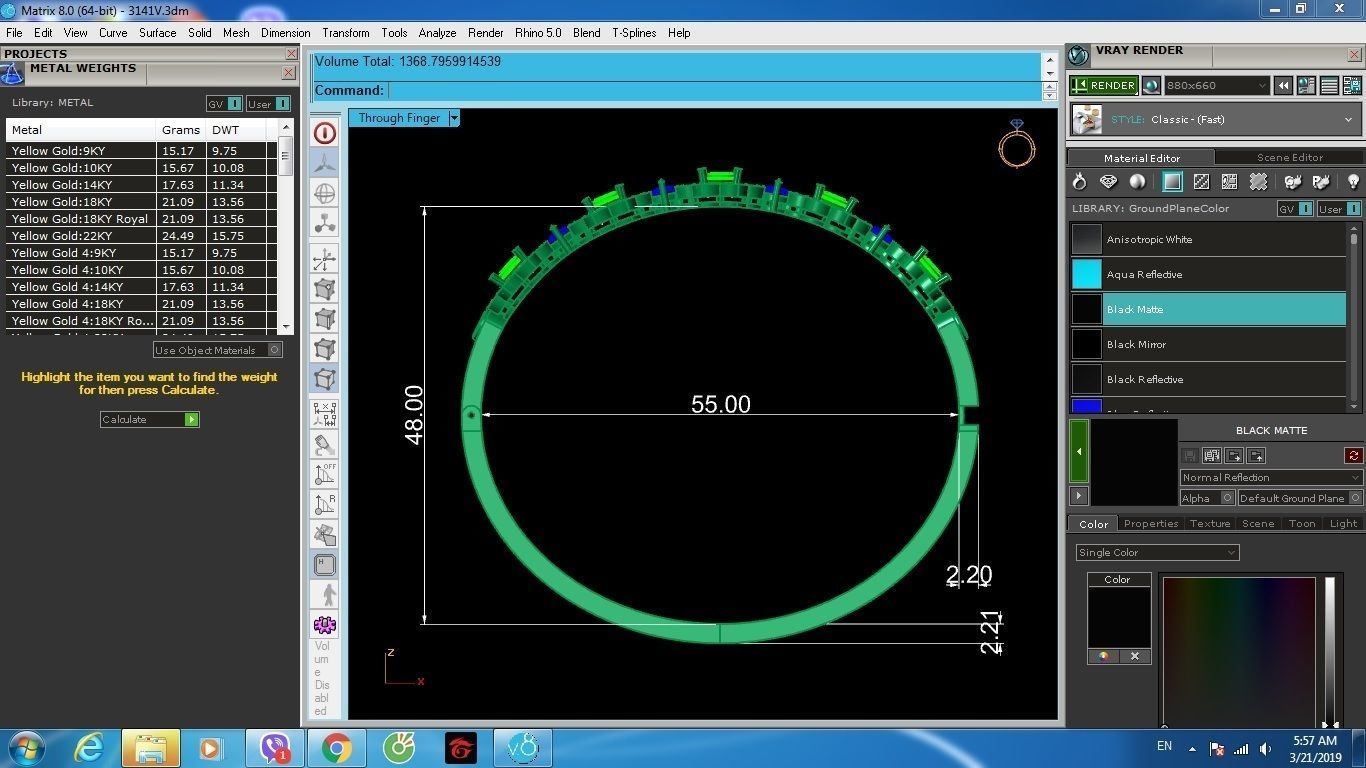This screenshot has height=768, width=1366.
Task: Open the Analyze menu
Action: point(437,33)
